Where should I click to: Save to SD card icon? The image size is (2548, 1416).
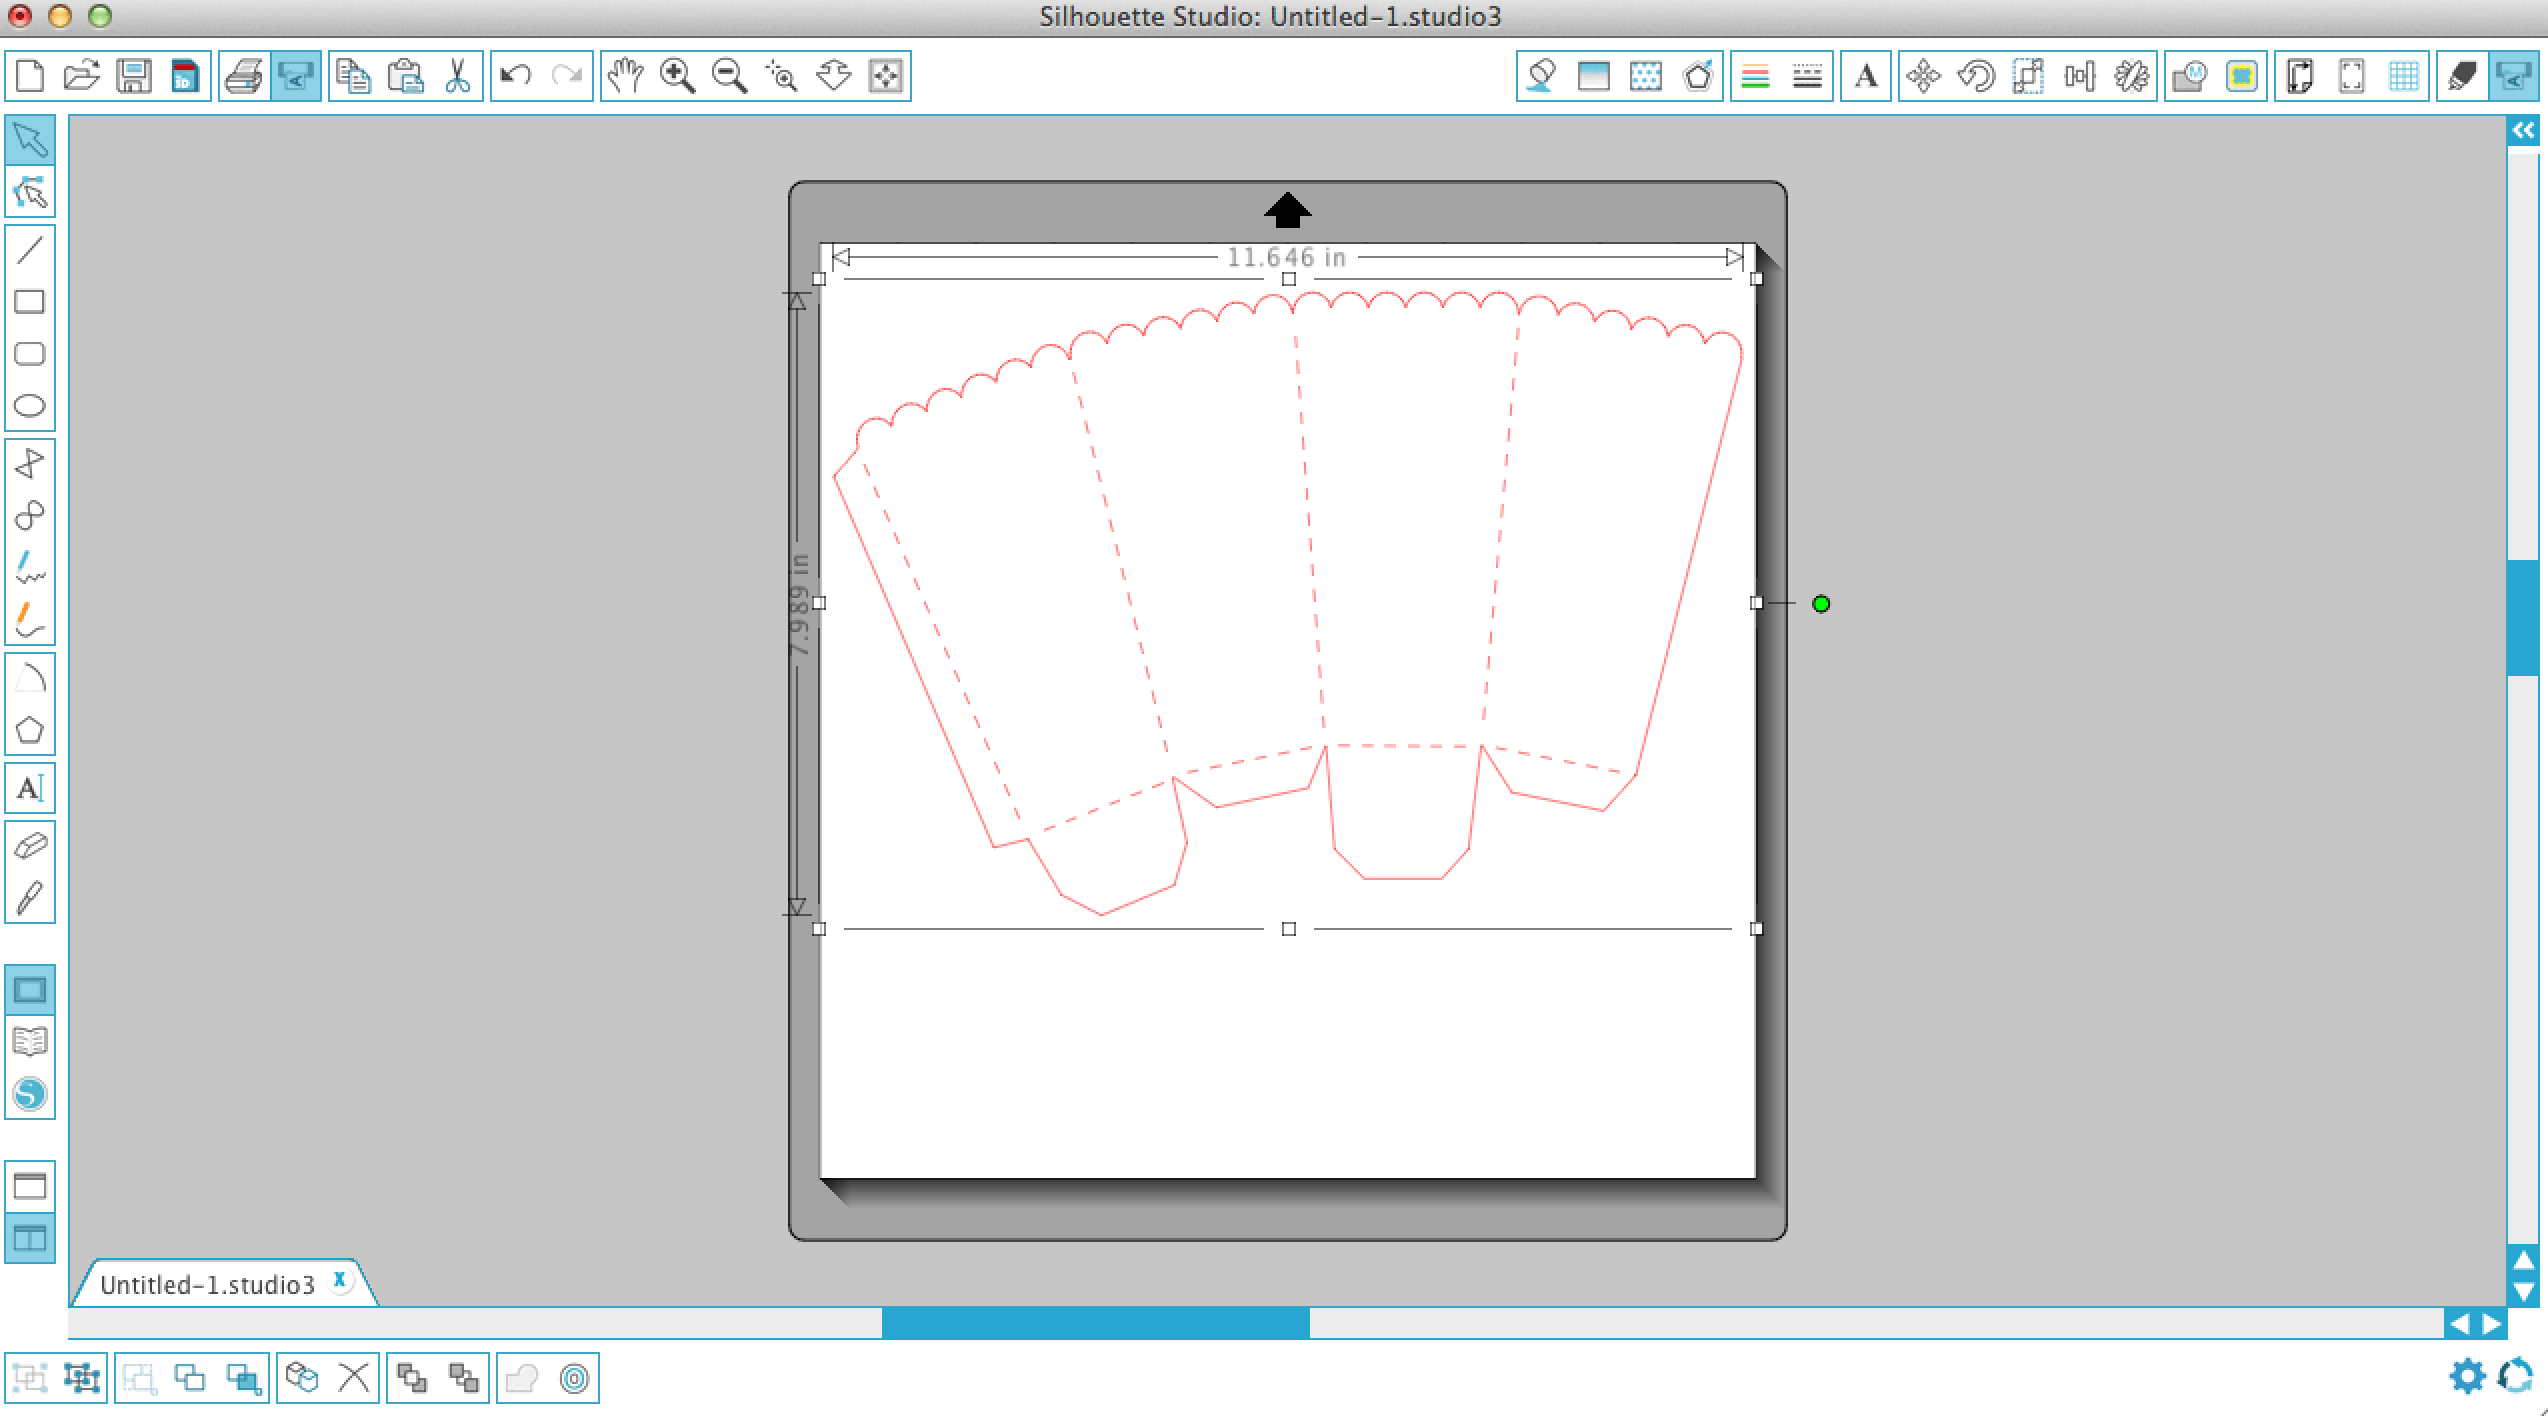pos(186,76)
